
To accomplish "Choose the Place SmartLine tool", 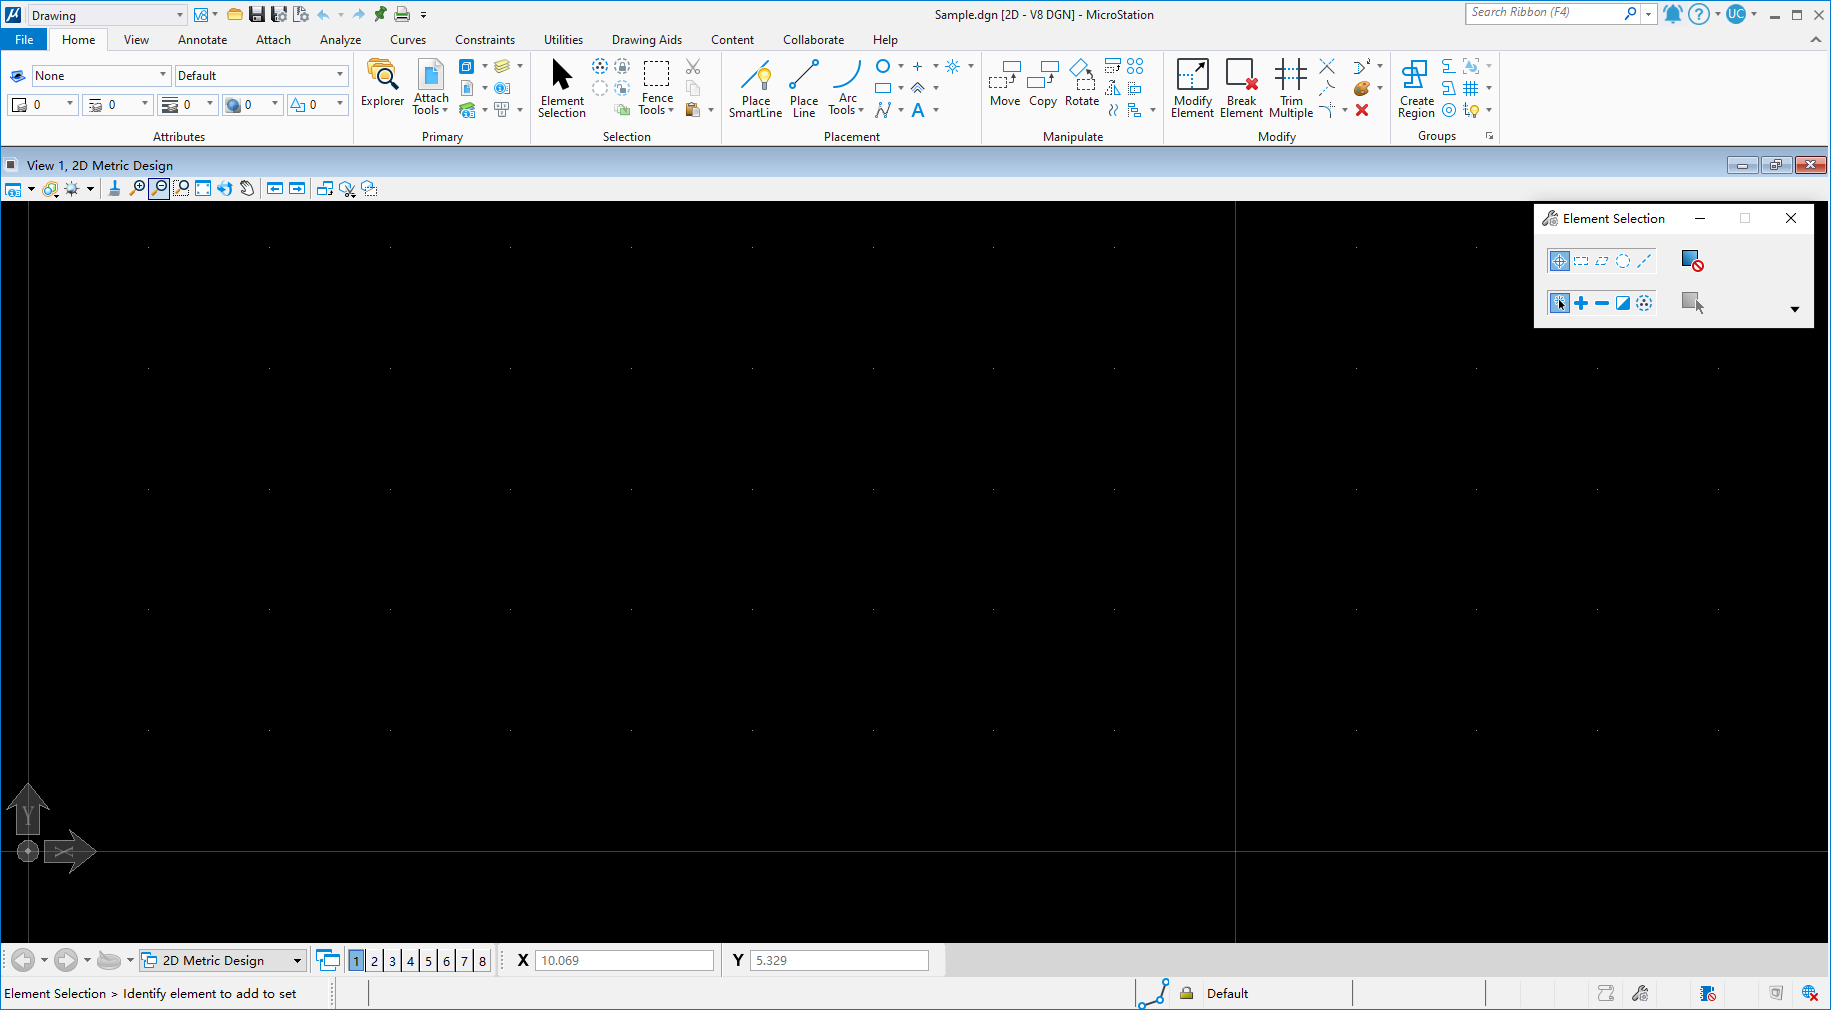I will (755, 88).
